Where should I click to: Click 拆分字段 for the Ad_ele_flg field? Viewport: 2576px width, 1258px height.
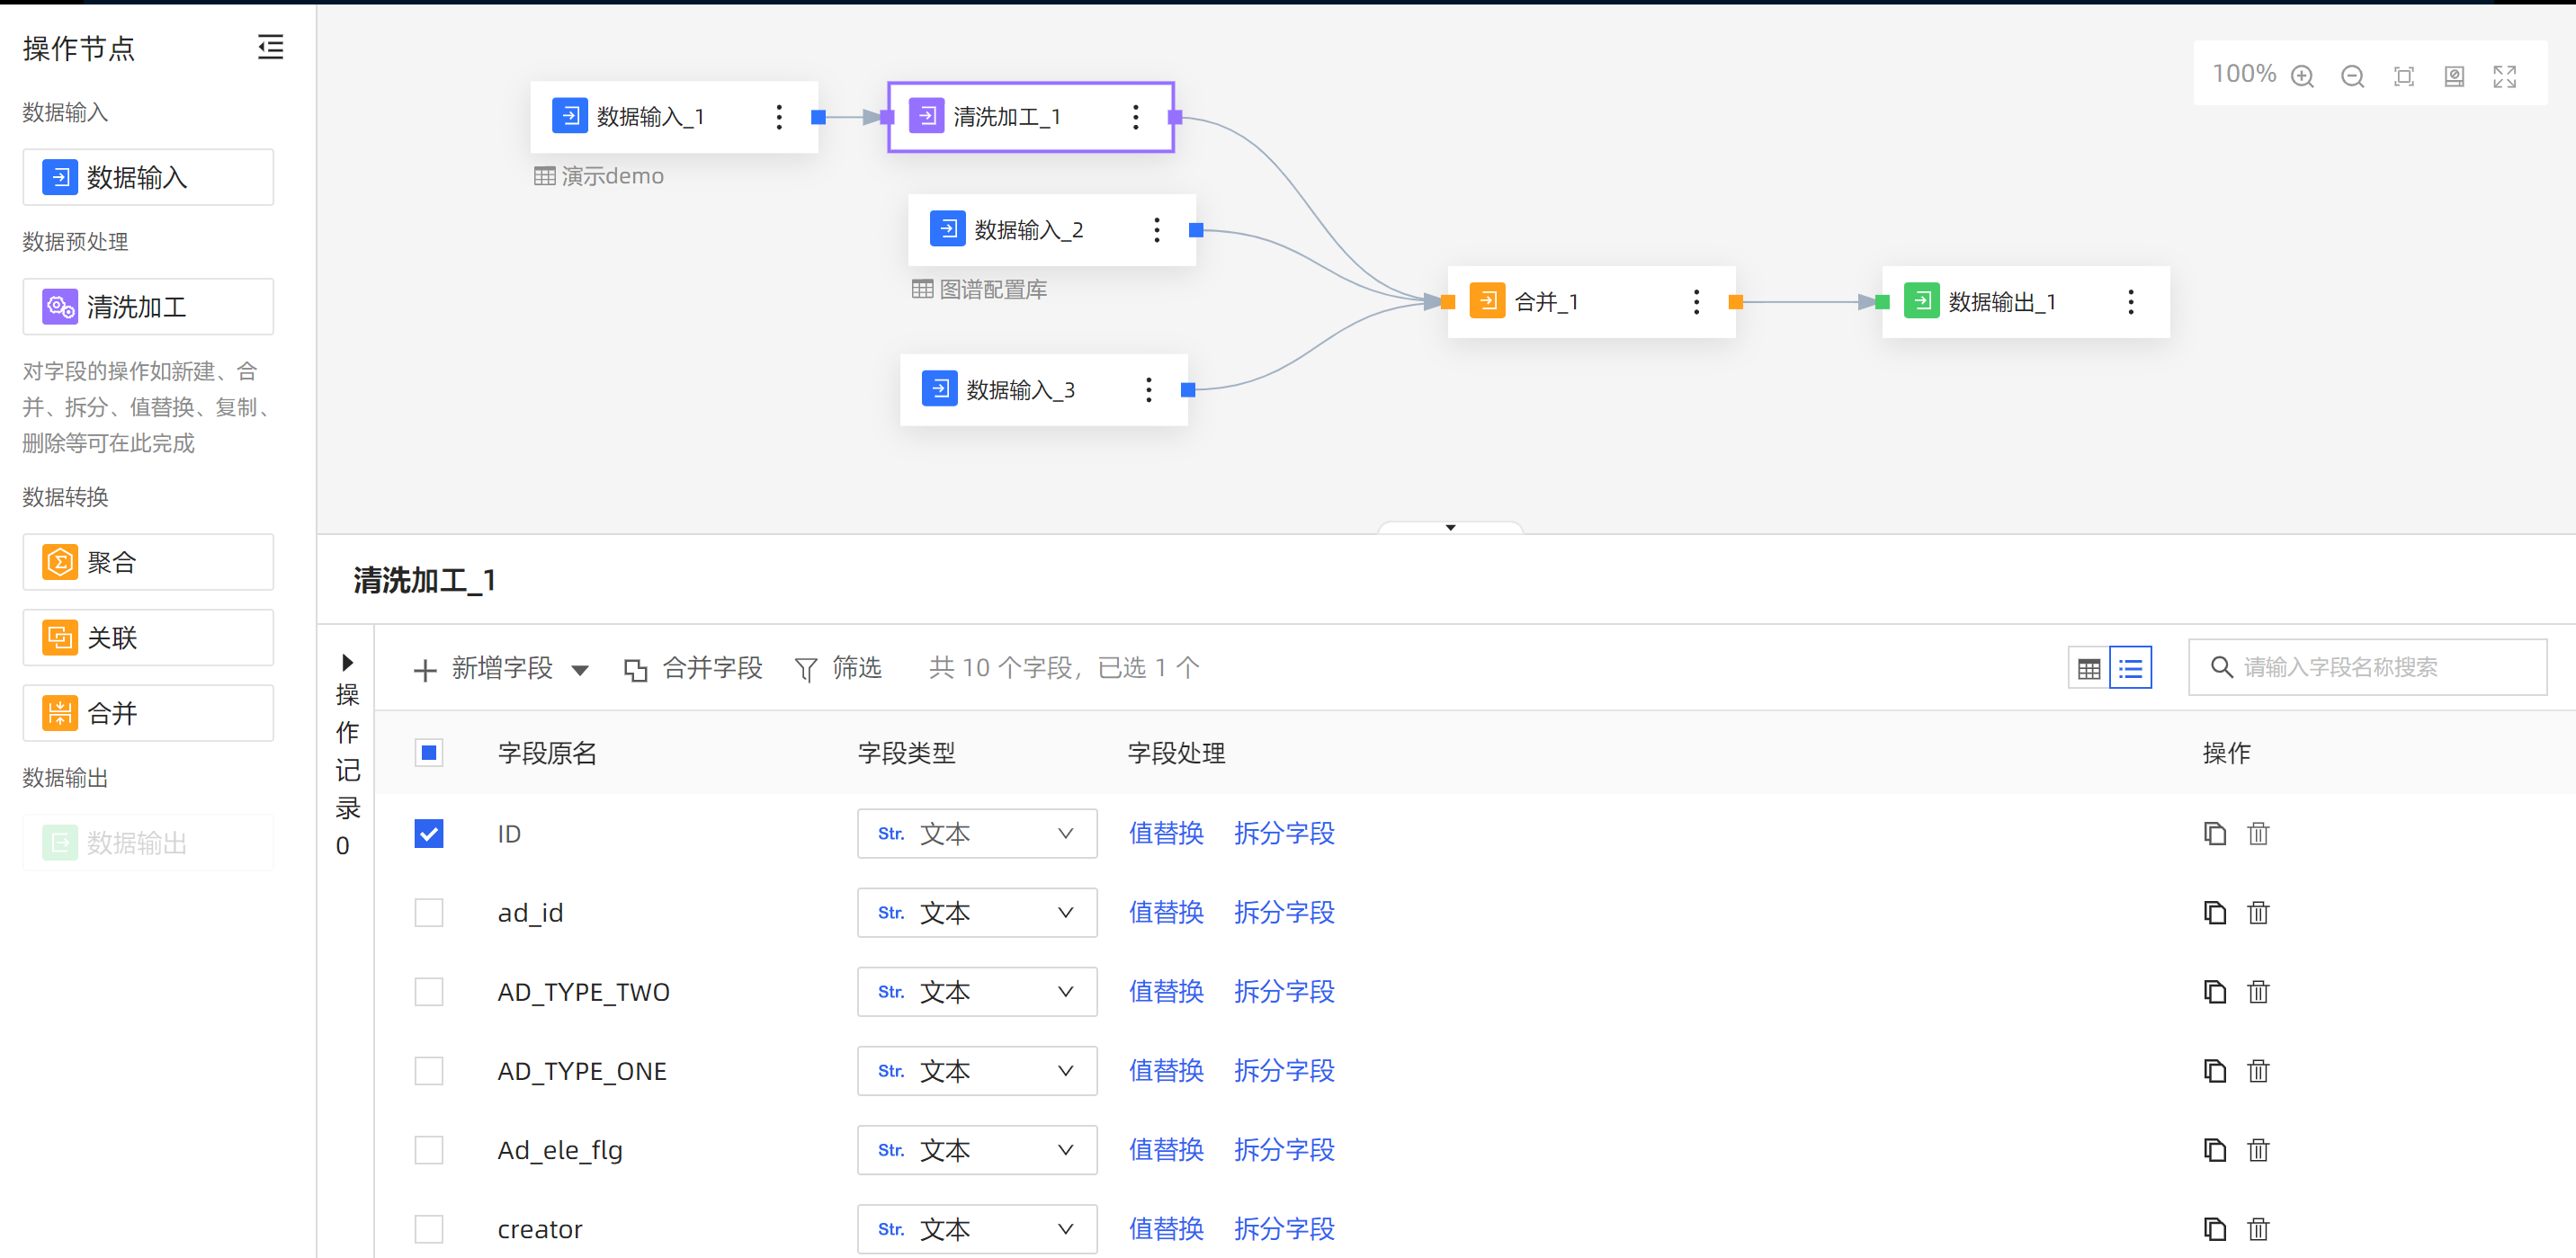(x=1284, y=1149)
